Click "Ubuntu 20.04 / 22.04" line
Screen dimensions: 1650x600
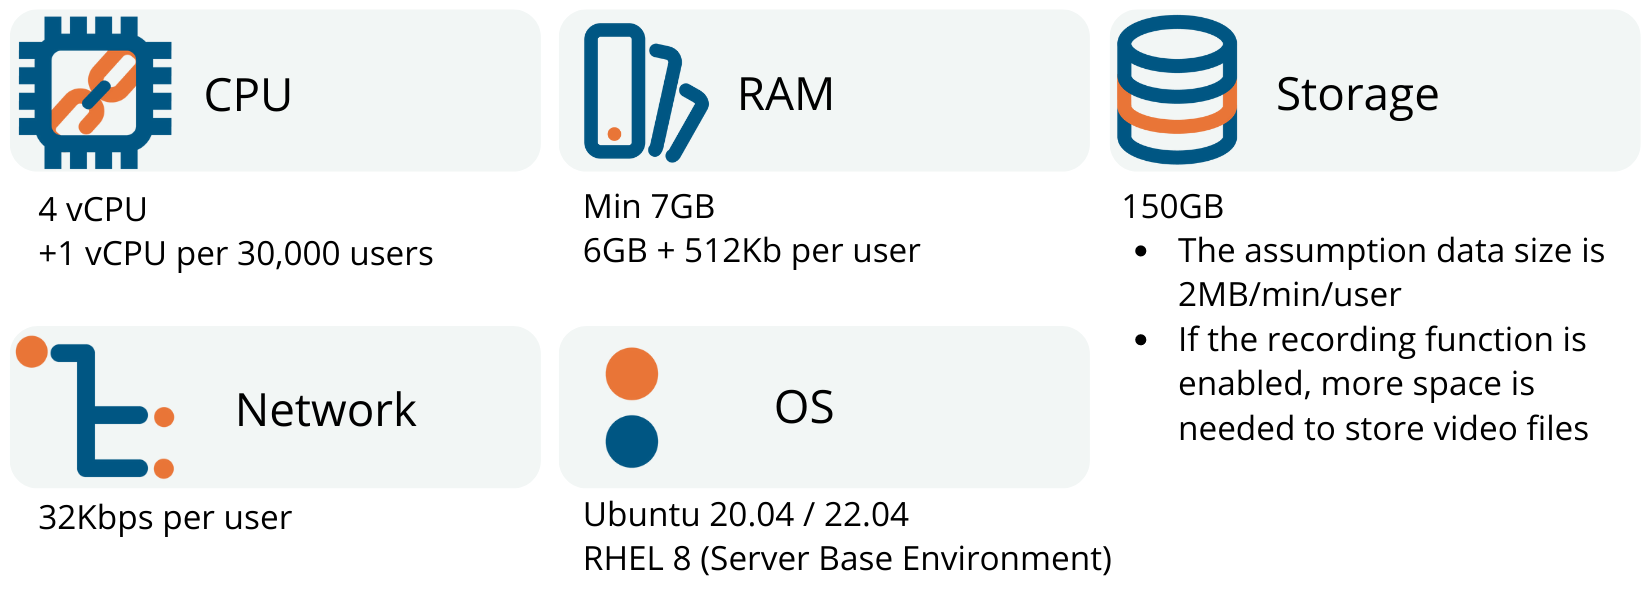(746, 514)
